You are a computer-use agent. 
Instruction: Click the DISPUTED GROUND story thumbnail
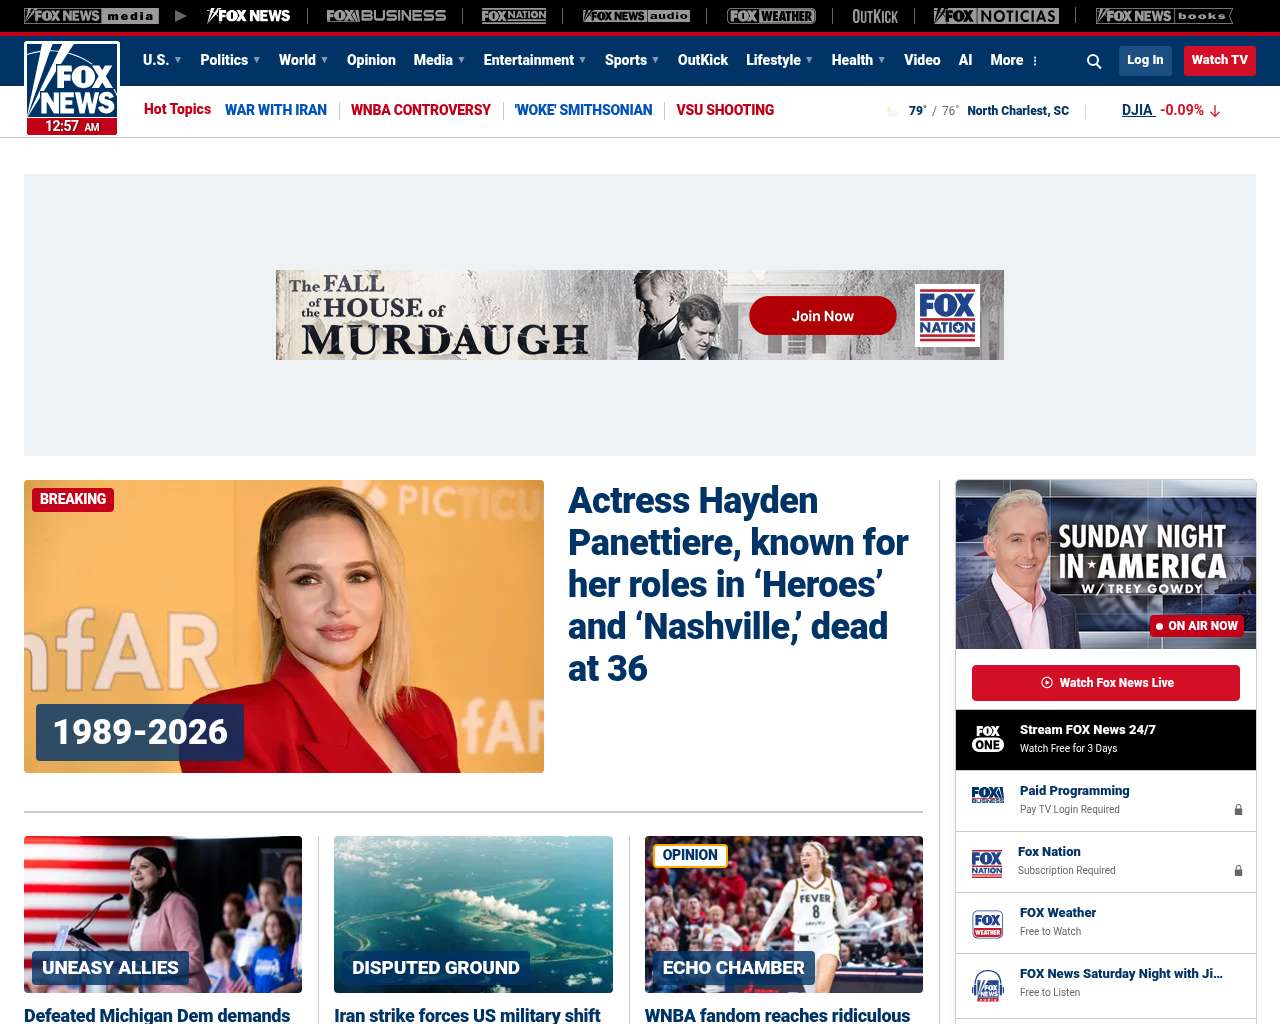point(473,914)
